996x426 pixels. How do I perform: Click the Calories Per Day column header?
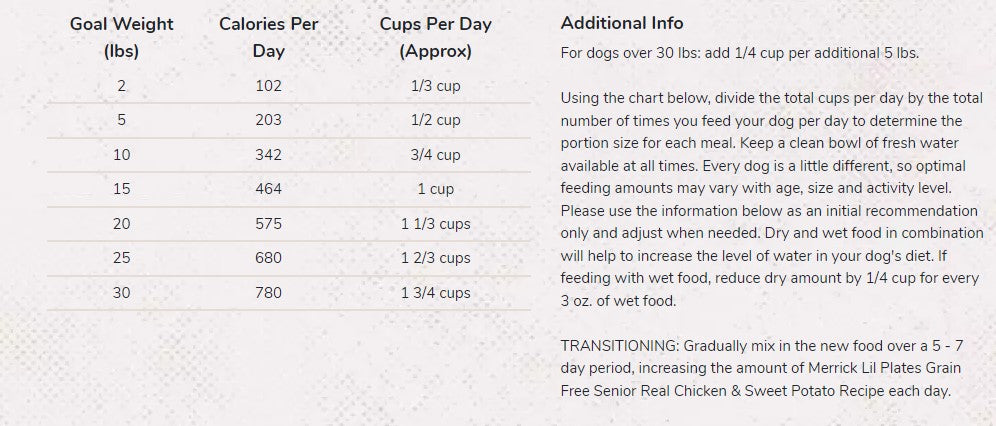[x=269, y=37]
